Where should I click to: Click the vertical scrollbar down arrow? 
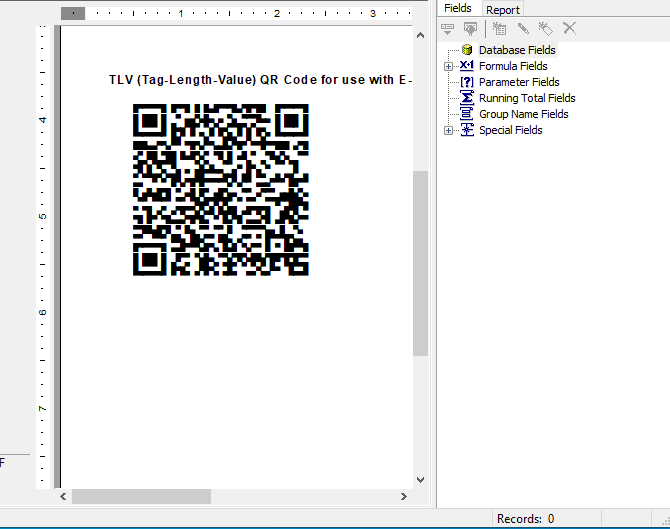tap(420, 480)
